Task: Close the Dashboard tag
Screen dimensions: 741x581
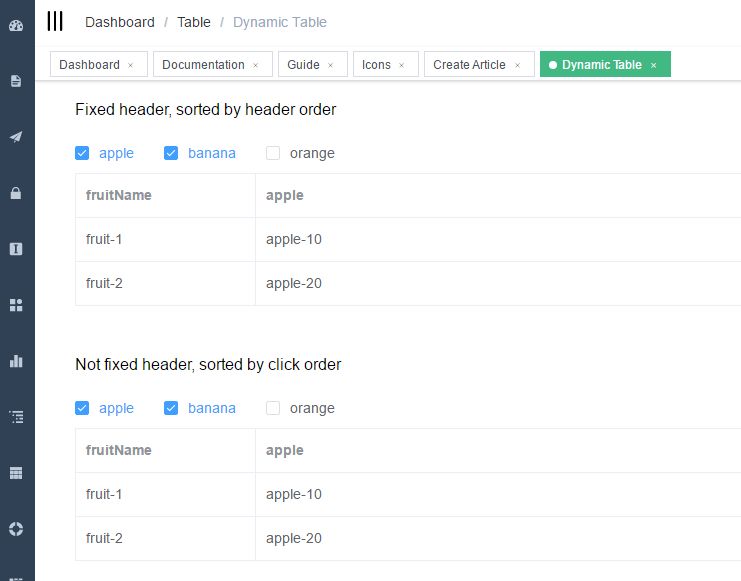Action: pyautogui.click(x=130, y=65)
